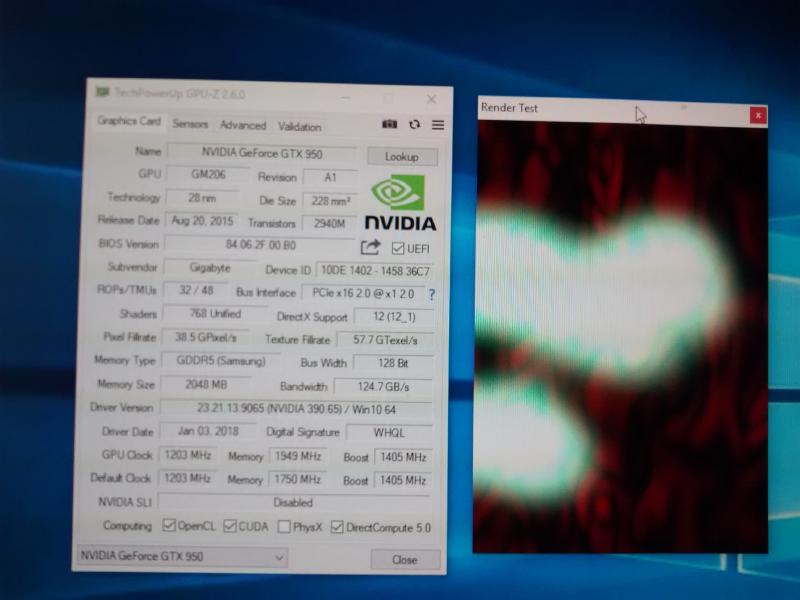The height and width of the screenshot is (600, 800).
Task: Toggle the UEFI checkbox
Action: pos(397,248)
